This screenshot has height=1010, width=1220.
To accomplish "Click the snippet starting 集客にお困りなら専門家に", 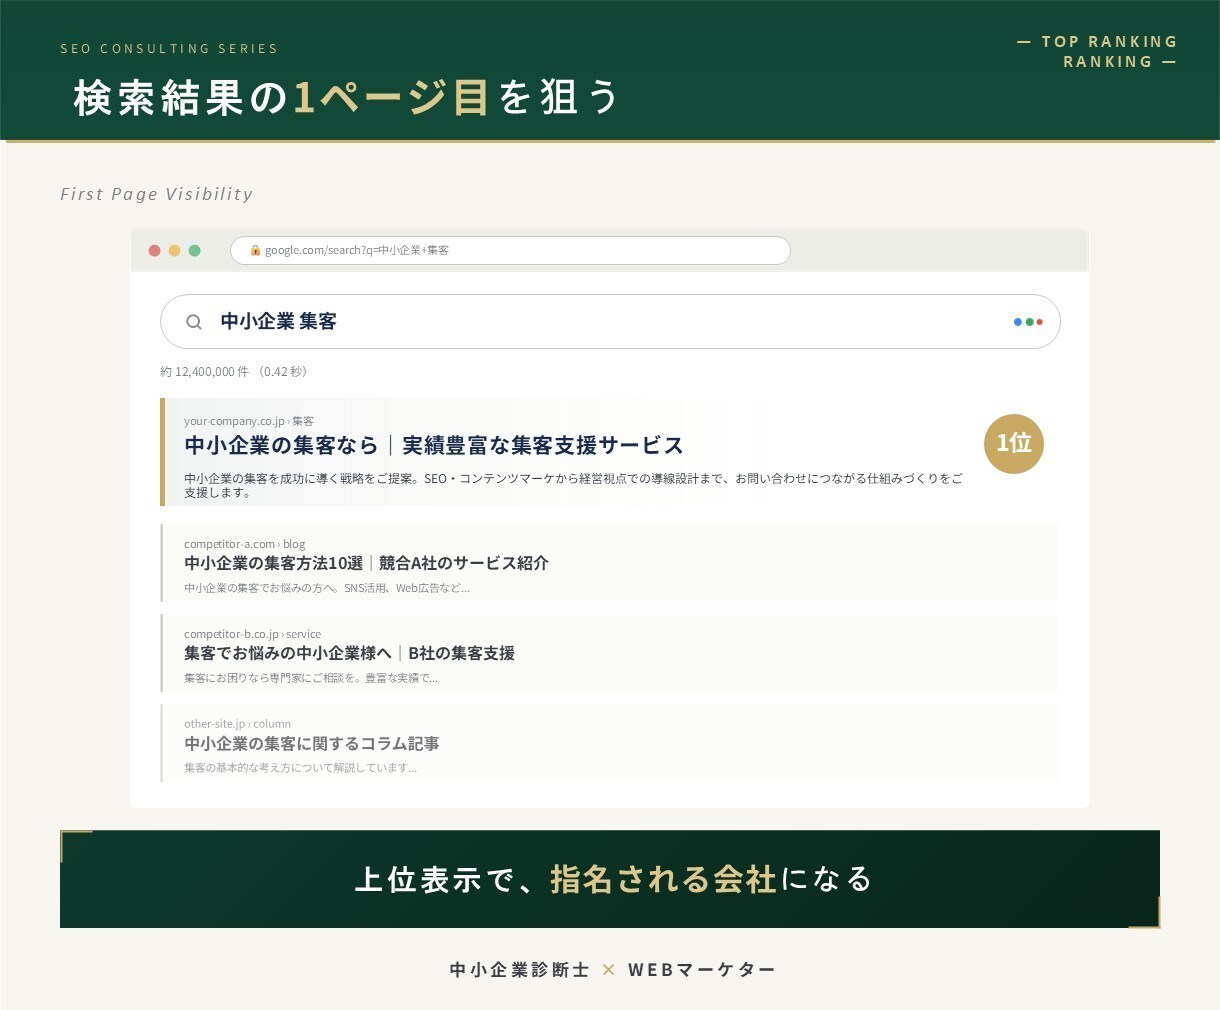I will point(311,678).
